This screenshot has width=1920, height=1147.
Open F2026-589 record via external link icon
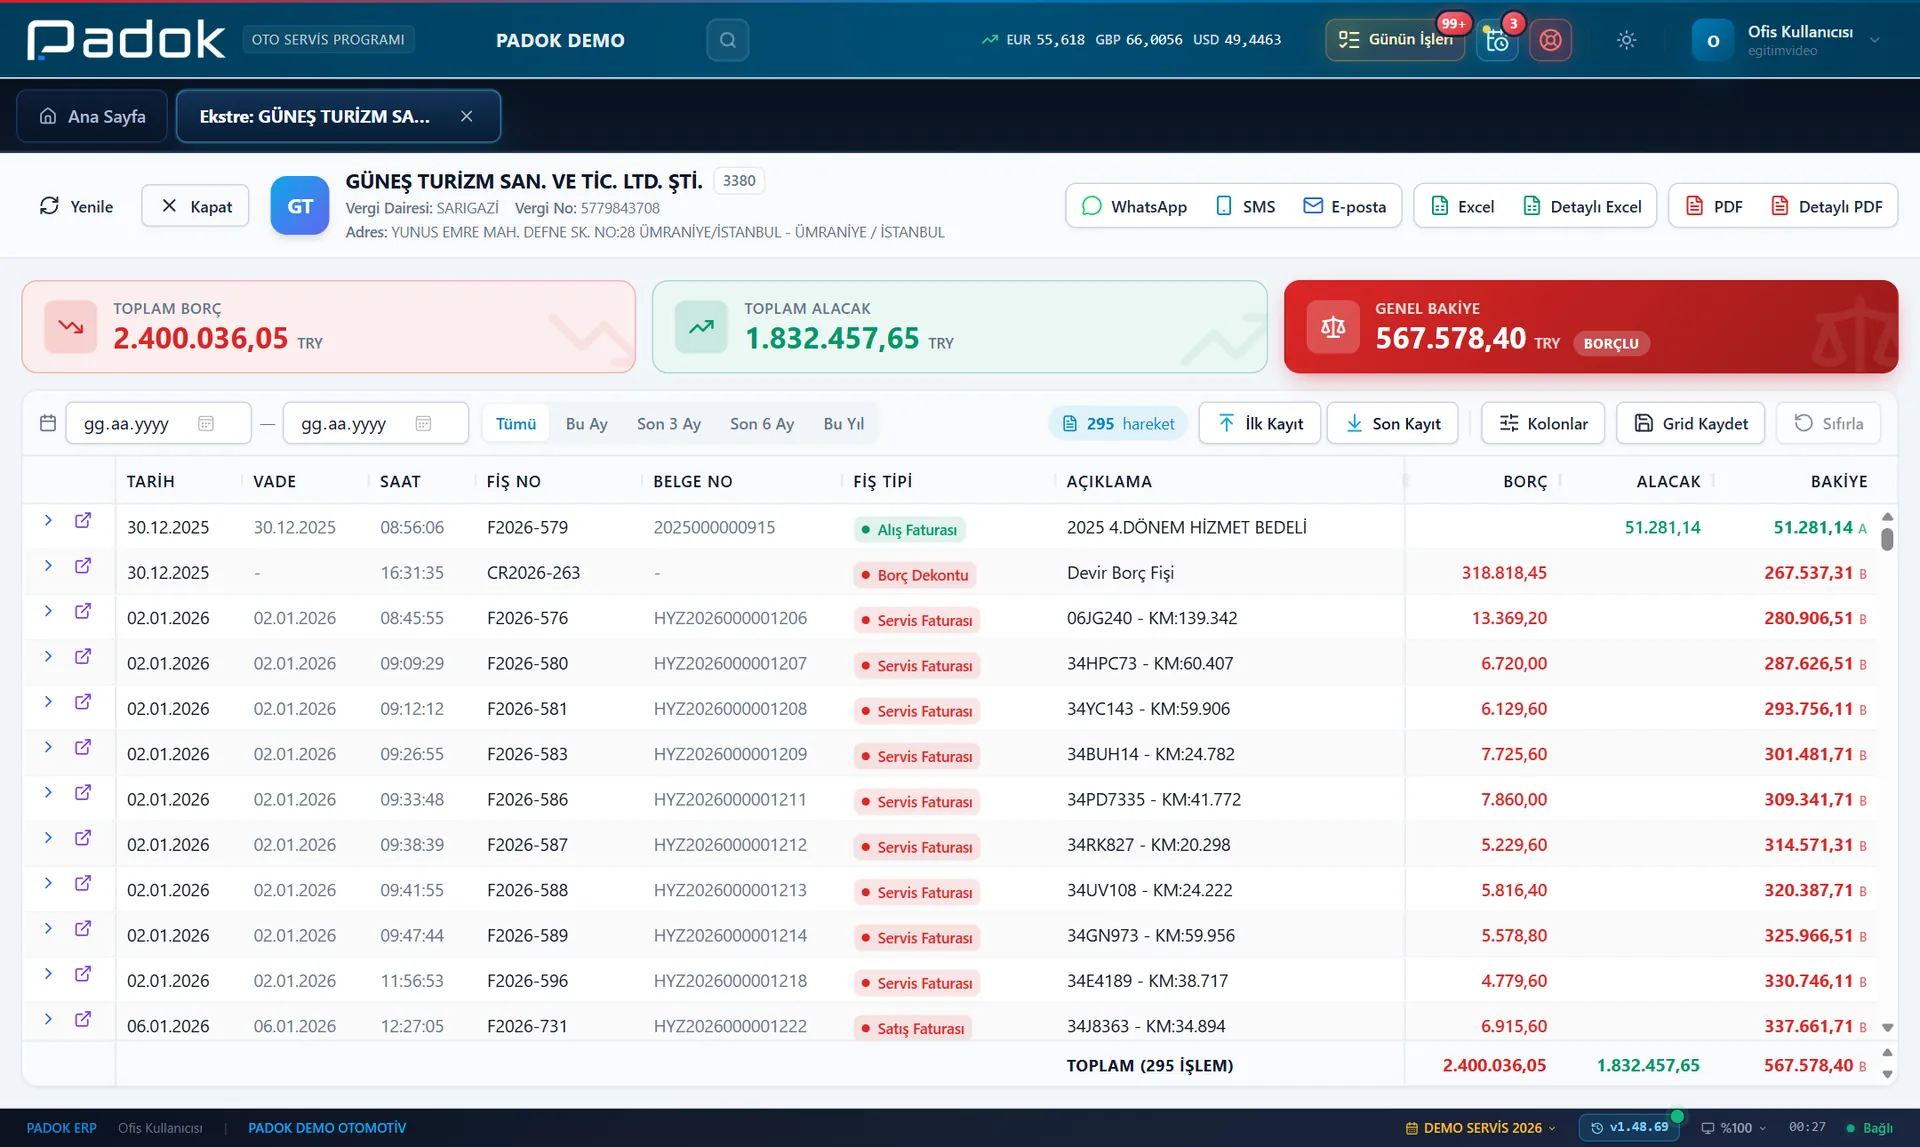tap(83, 928)
